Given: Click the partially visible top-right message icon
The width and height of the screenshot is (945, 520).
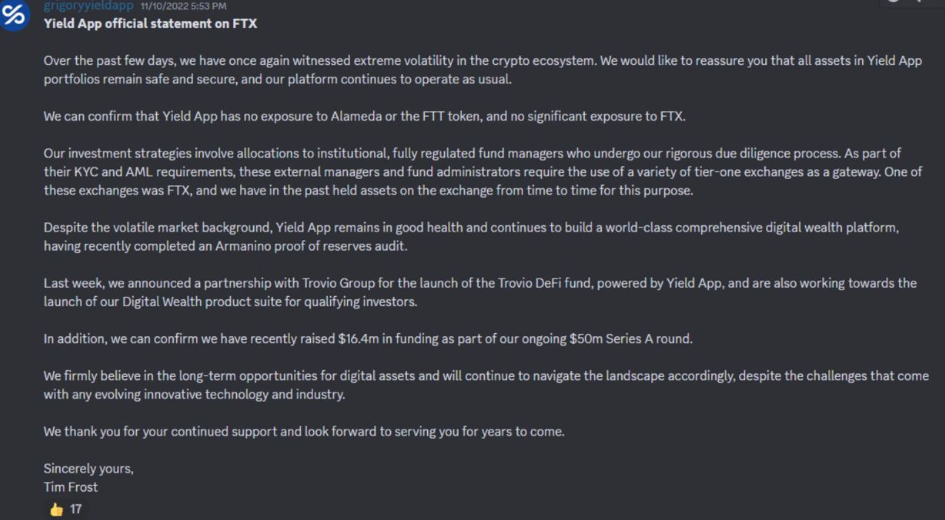Looking at the screenshot, I should pyautogui.click(x=891, y=3).
